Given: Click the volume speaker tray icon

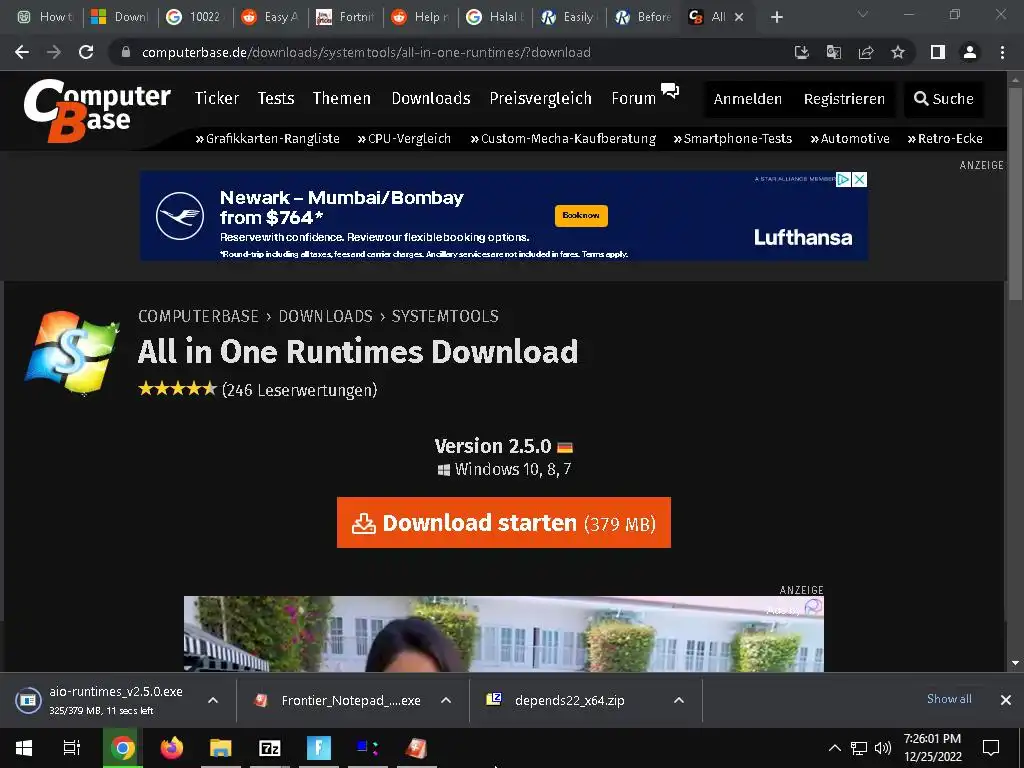Looking at the screenshot, I should point(883,748).
